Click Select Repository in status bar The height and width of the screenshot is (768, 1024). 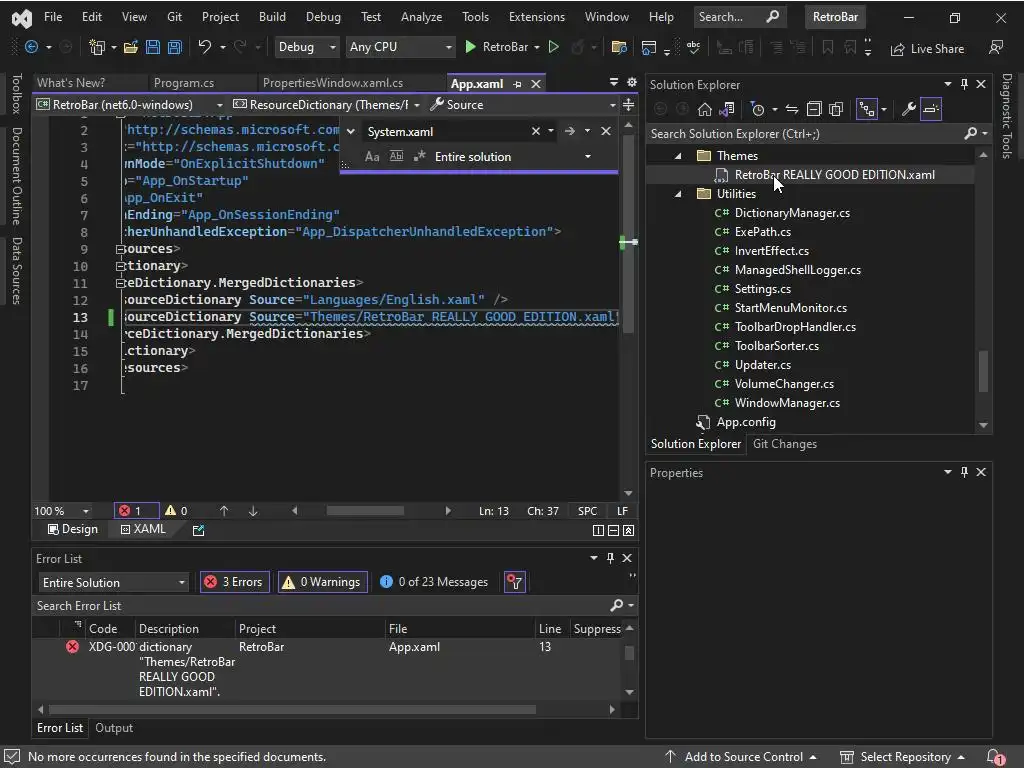pyautogui.click(x=903, y=757)
